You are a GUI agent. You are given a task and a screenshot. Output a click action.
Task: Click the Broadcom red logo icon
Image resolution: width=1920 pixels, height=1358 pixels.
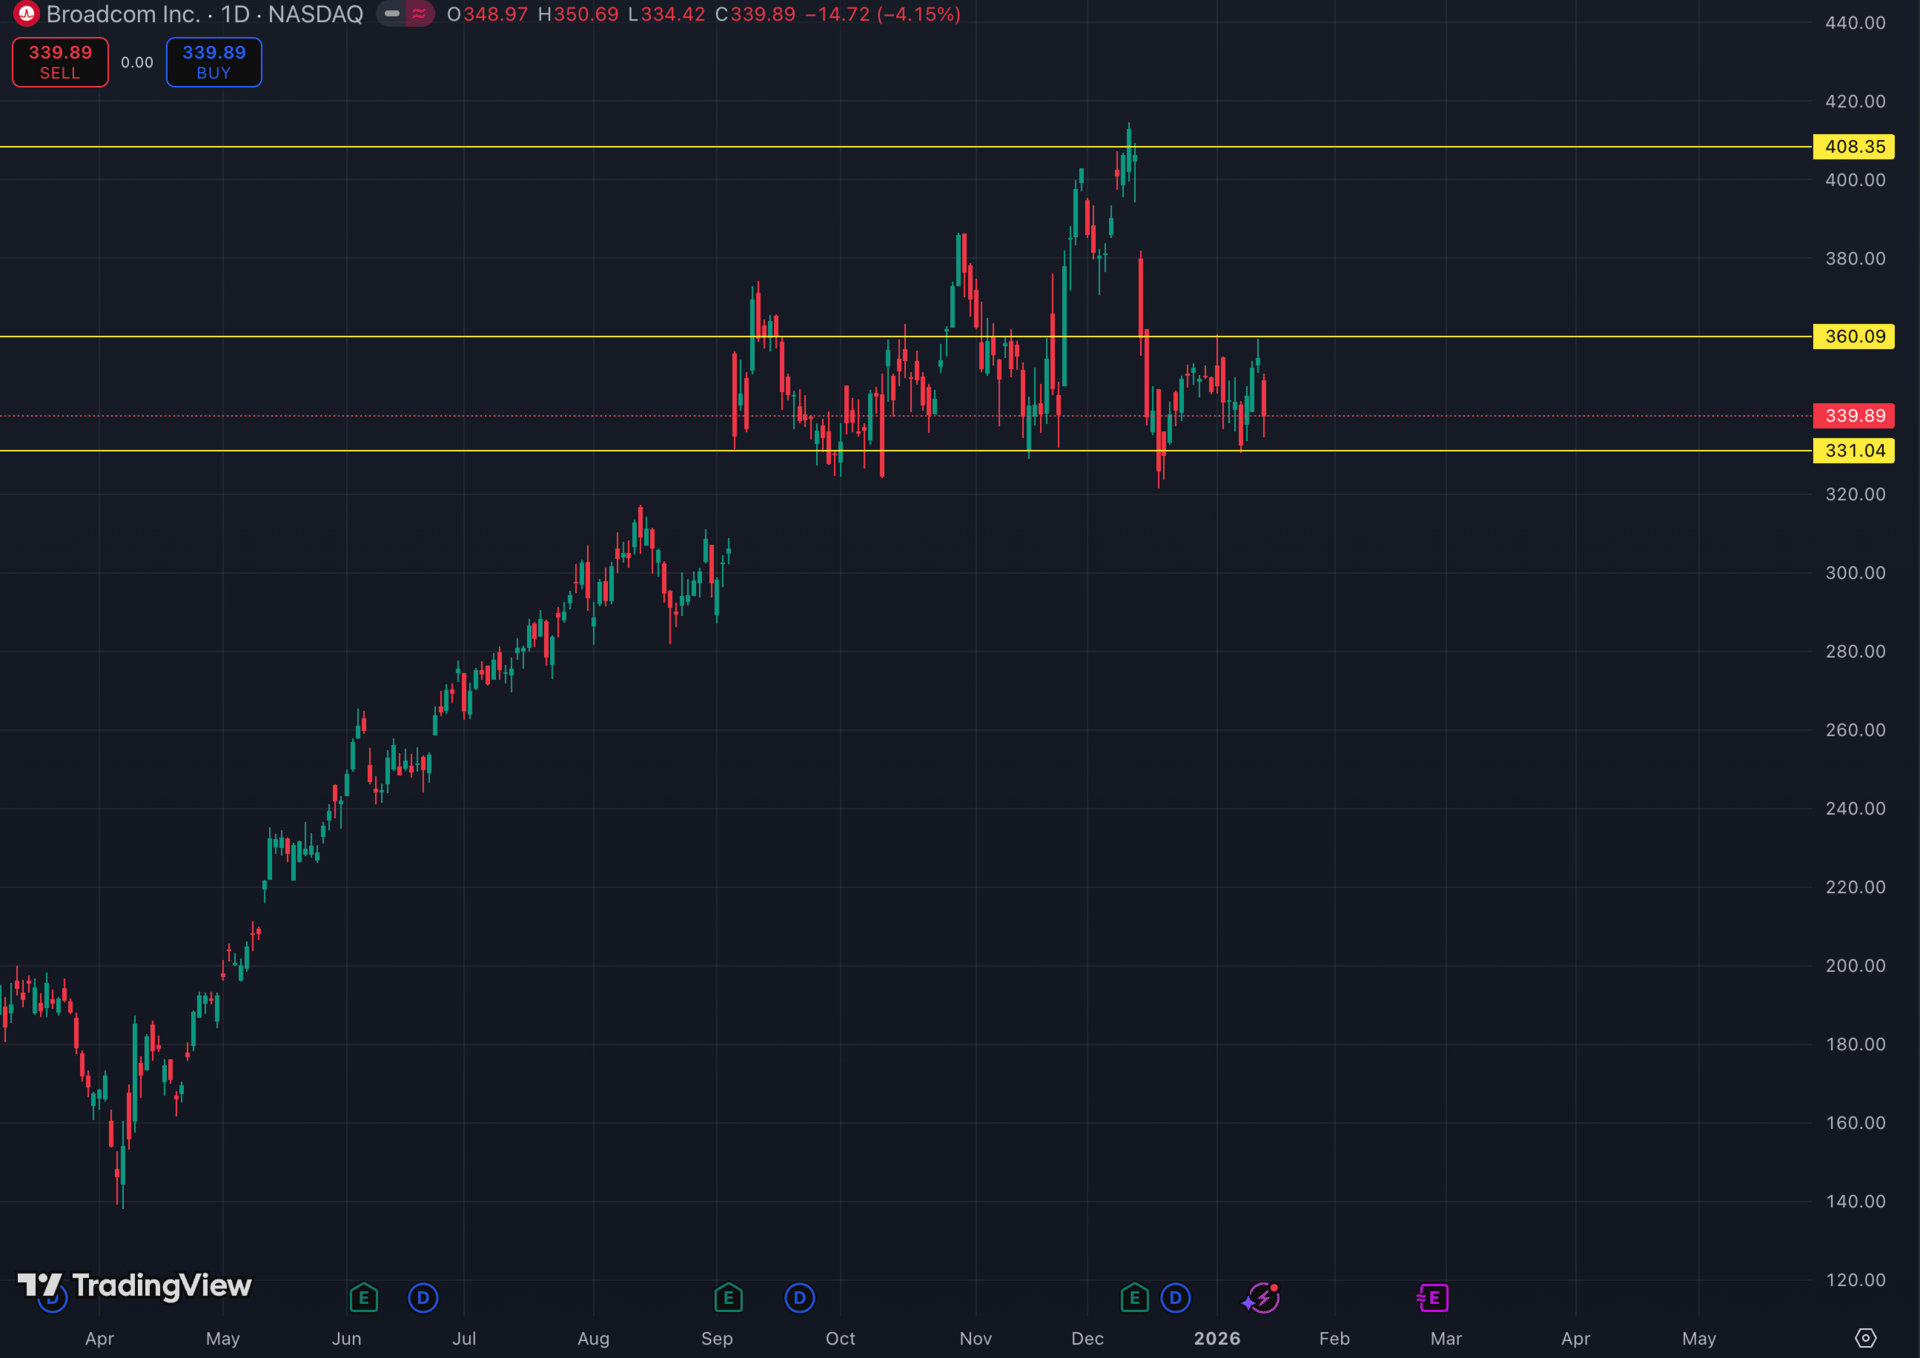[26, 14]
